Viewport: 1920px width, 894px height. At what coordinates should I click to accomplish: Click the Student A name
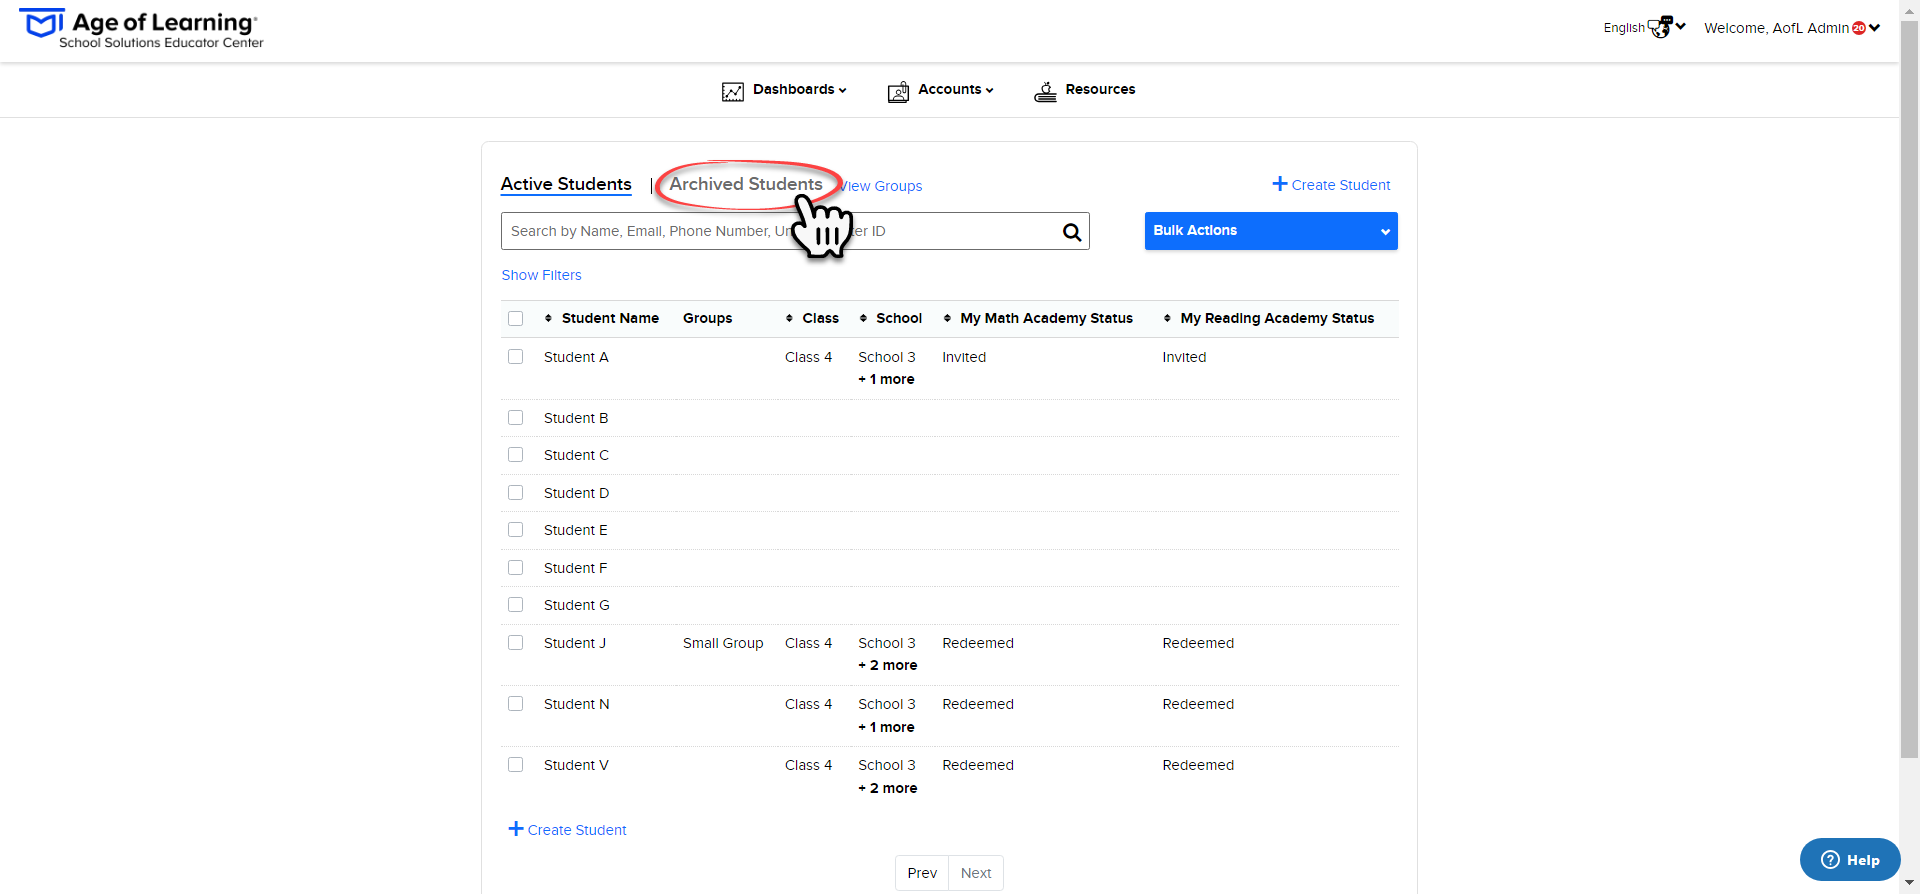click(x=576, y=357)
